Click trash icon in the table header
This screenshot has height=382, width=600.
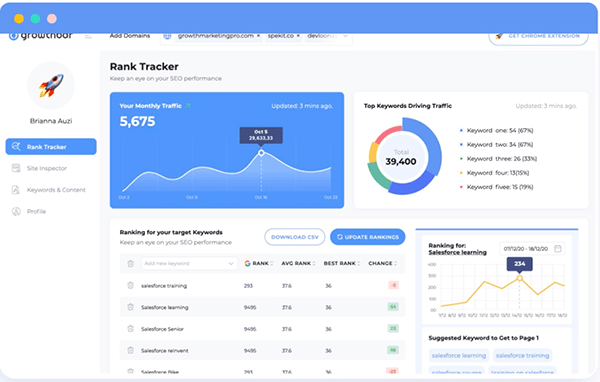pos(130,263)
